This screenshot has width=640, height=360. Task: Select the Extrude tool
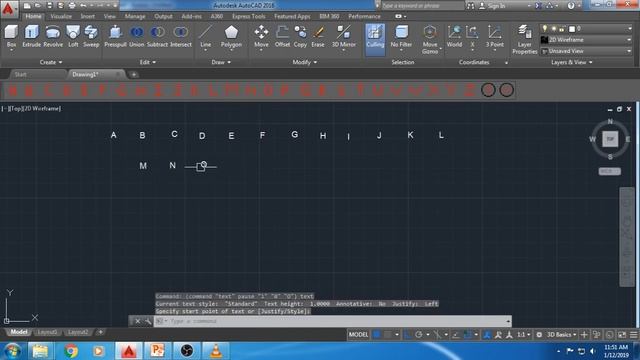point(31,37)
